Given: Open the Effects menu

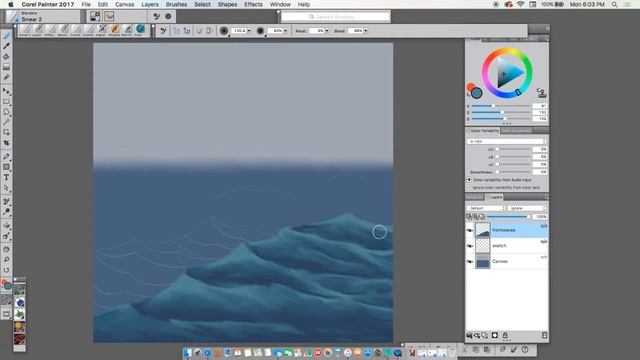Looking at the screenshot, I should (x=253, y=4).
